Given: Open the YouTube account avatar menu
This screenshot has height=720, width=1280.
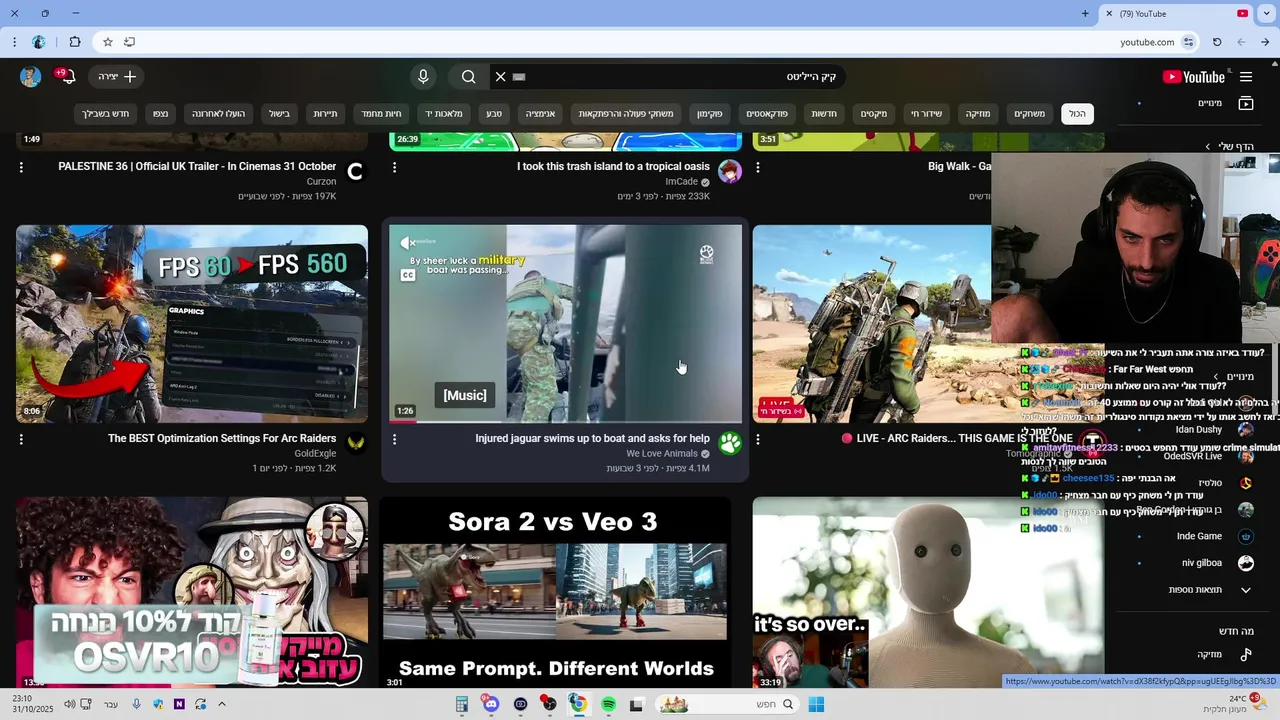Looking at the screenshot, I should [x=30, y=77].
